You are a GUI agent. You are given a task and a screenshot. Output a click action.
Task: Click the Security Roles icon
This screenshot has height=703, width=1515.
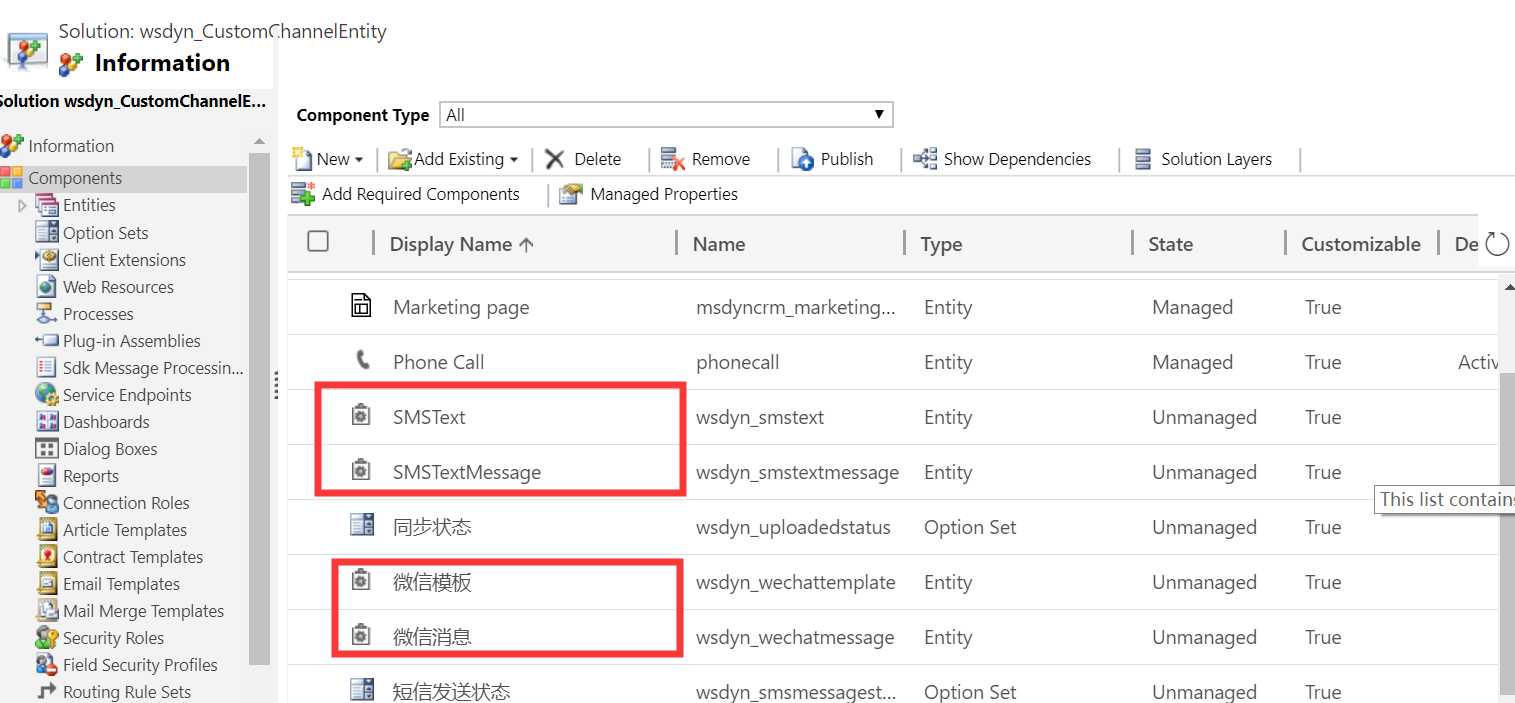tap(47, 637)
